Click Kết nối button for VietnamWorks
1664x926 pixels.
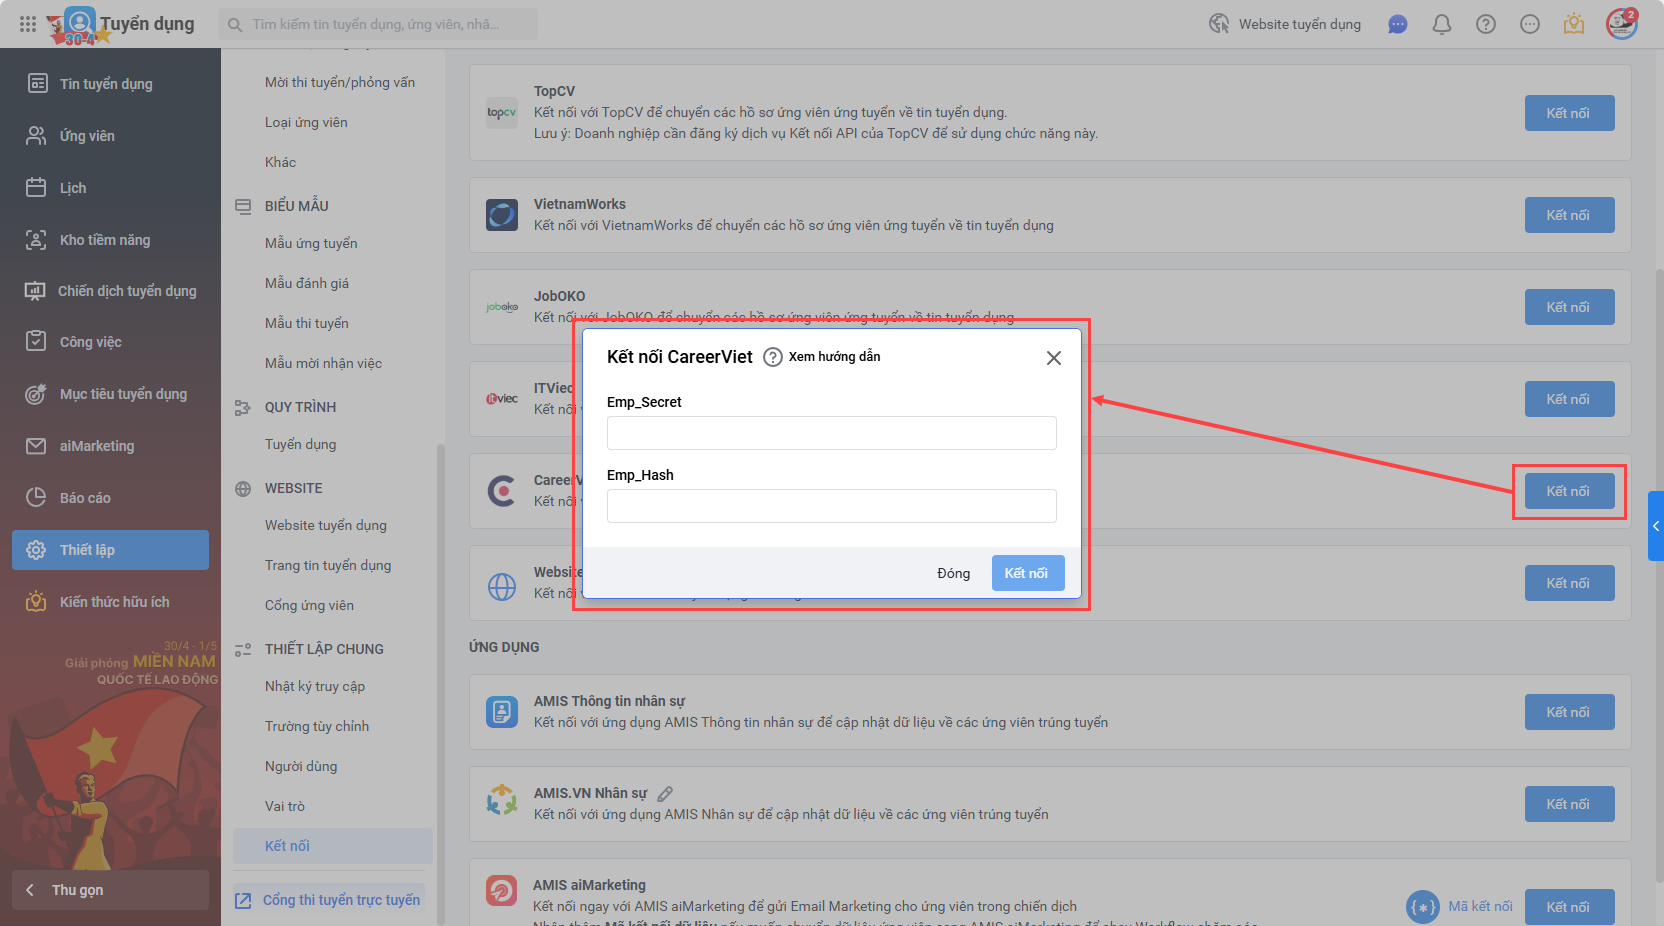[1569, 215]
